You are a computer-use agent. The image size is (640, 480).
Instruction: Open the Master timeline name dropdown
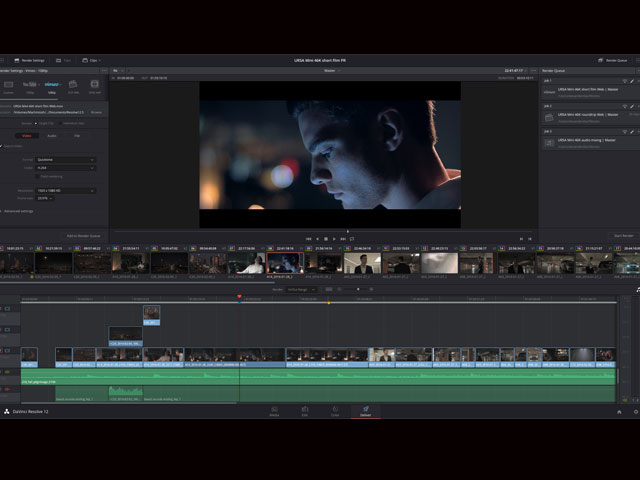point(332,71)
